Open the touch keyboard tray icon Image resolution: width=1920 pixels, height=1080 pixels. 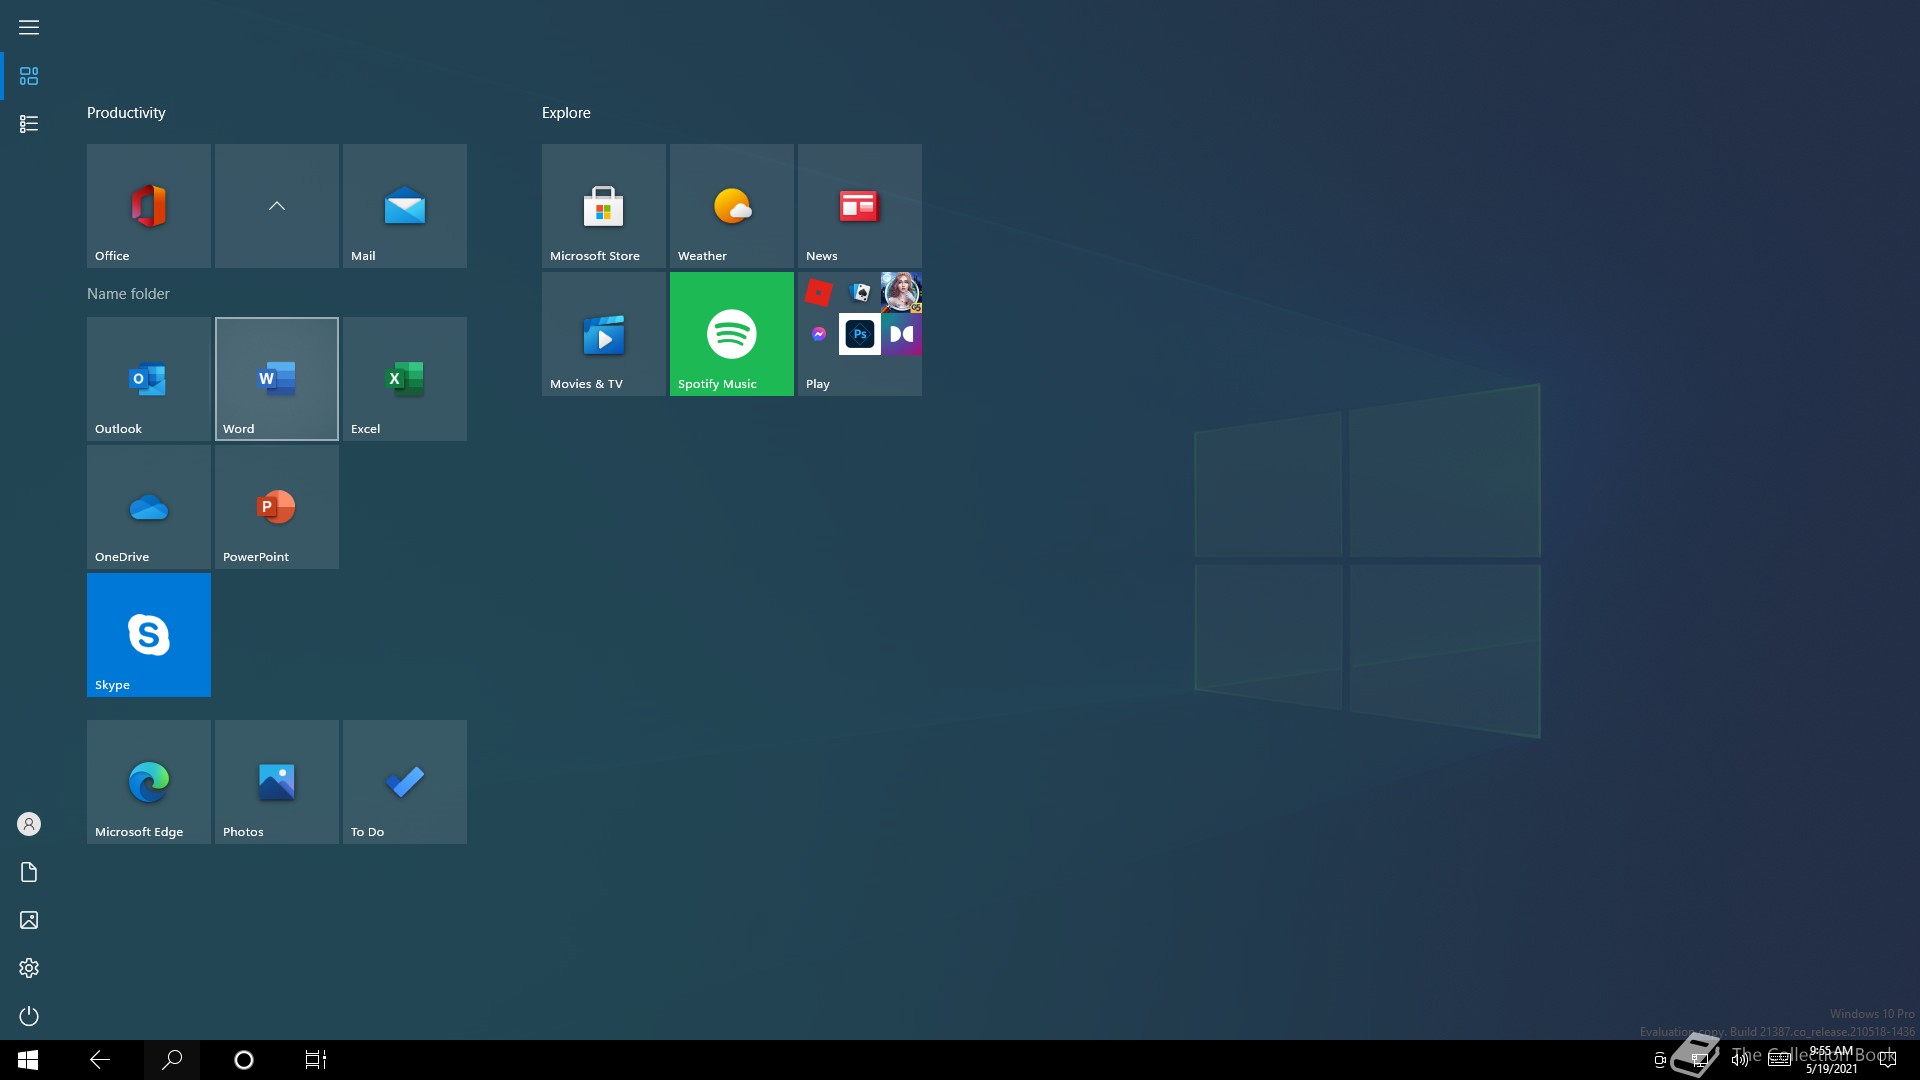pos(1780,1060)
